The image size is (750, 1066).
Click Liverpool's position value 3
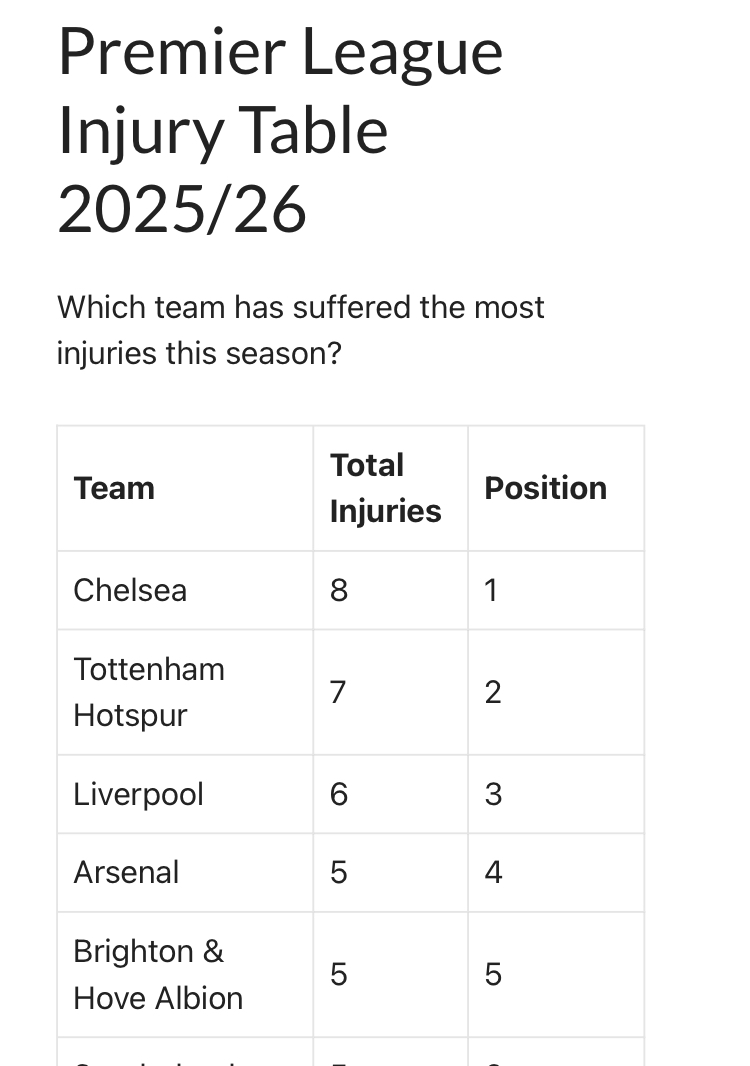492,794
